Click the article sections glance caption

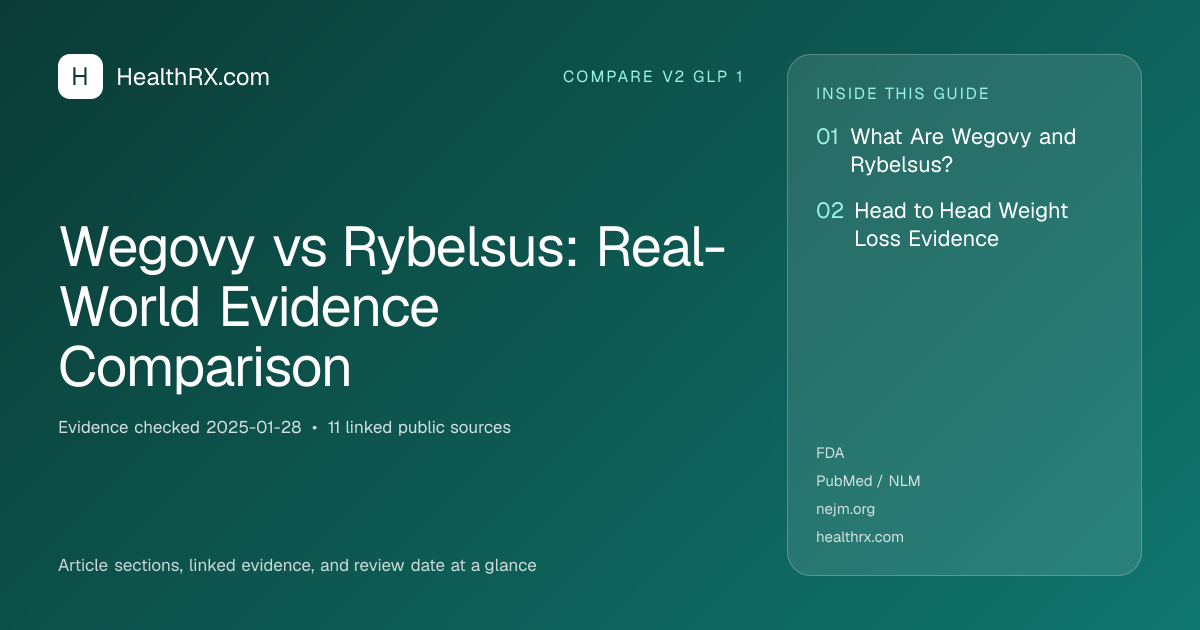point(297,566)
